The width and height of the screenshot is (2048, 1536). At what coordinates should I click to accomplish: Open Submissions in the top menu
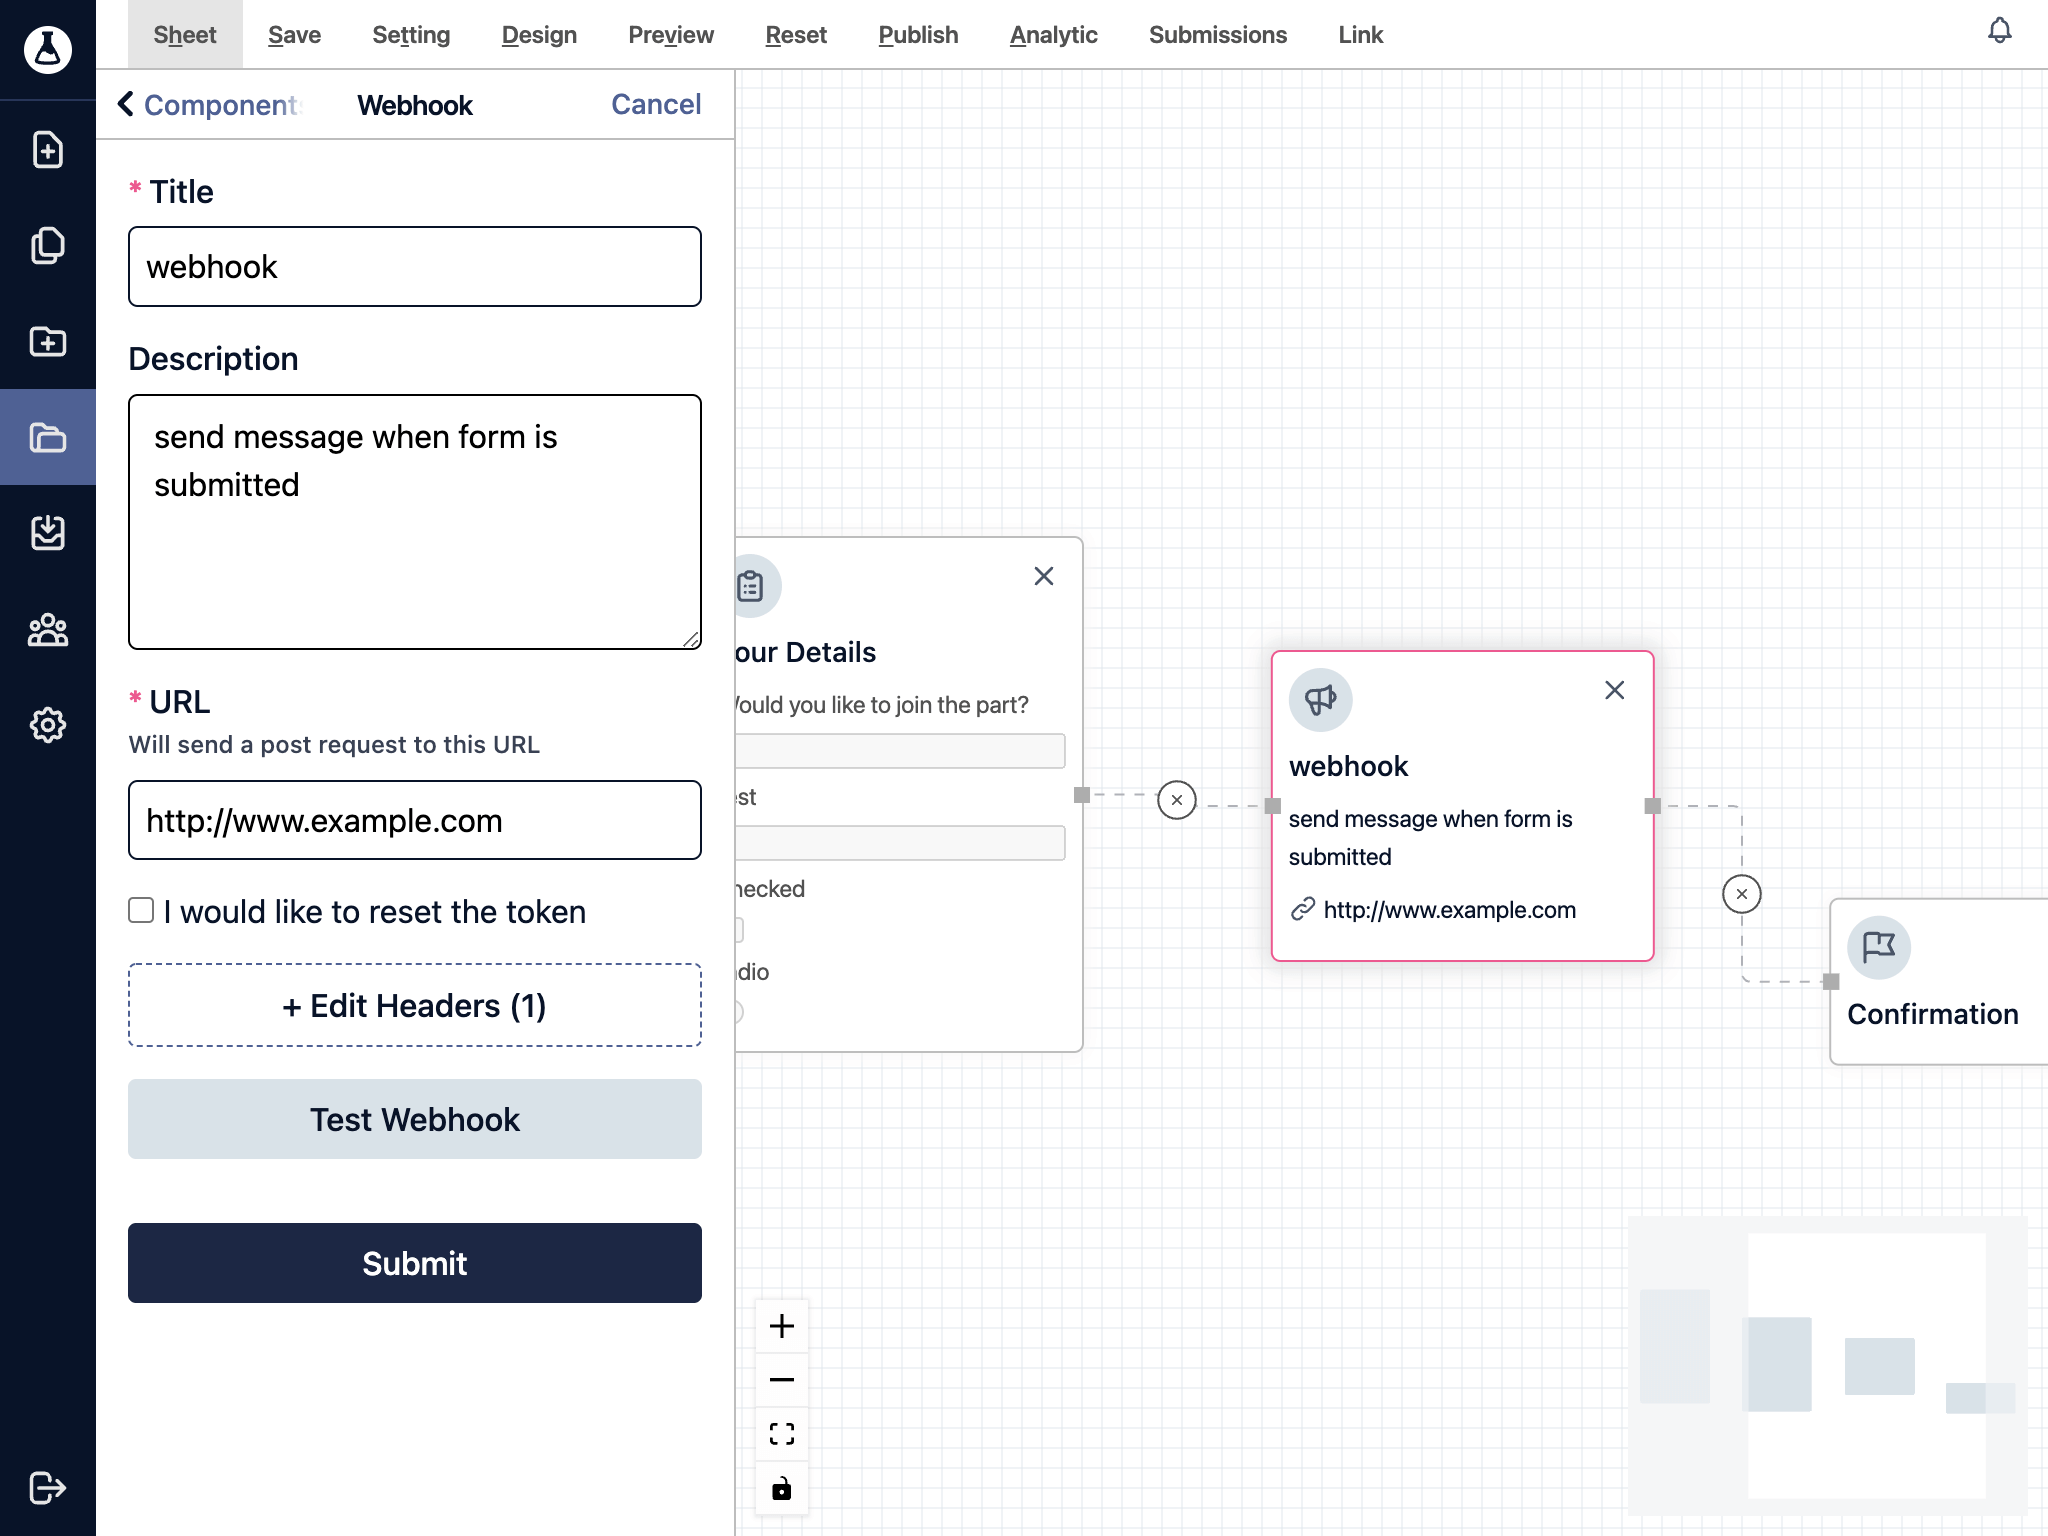(x=1218, y=35)
